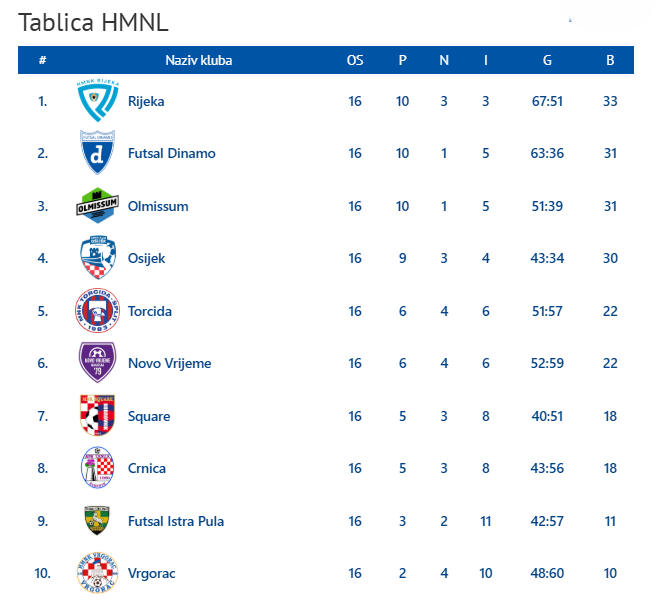Click the Crnica club logo
This screenshot has width=658, height=600.
(x=98, y=468)
